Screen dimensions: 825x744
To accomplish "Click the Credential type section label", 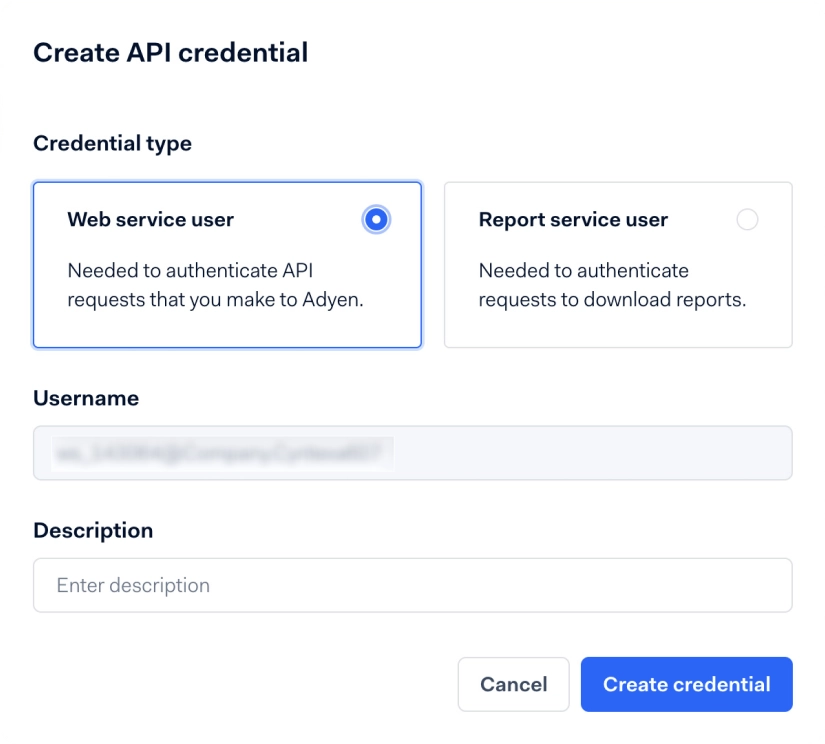I will [x=112, y=143].
